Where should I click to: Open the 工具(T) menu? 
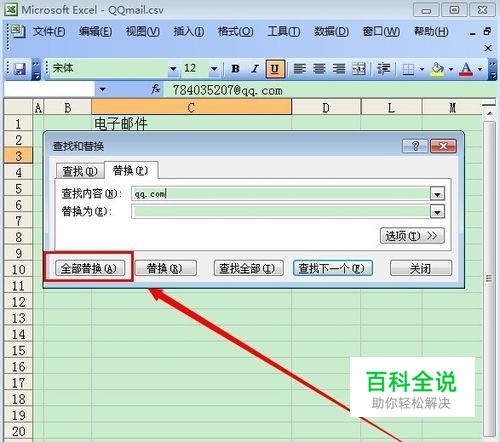click(284, 32)
